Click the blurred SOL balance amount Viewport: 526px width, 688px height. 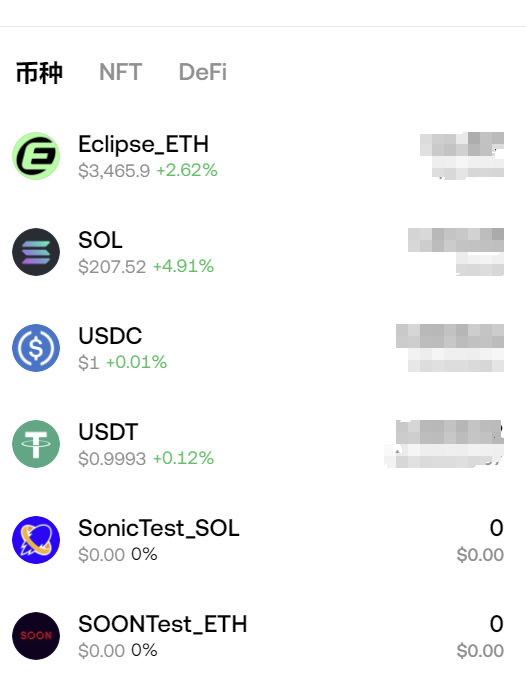click(x=456, y=252)
